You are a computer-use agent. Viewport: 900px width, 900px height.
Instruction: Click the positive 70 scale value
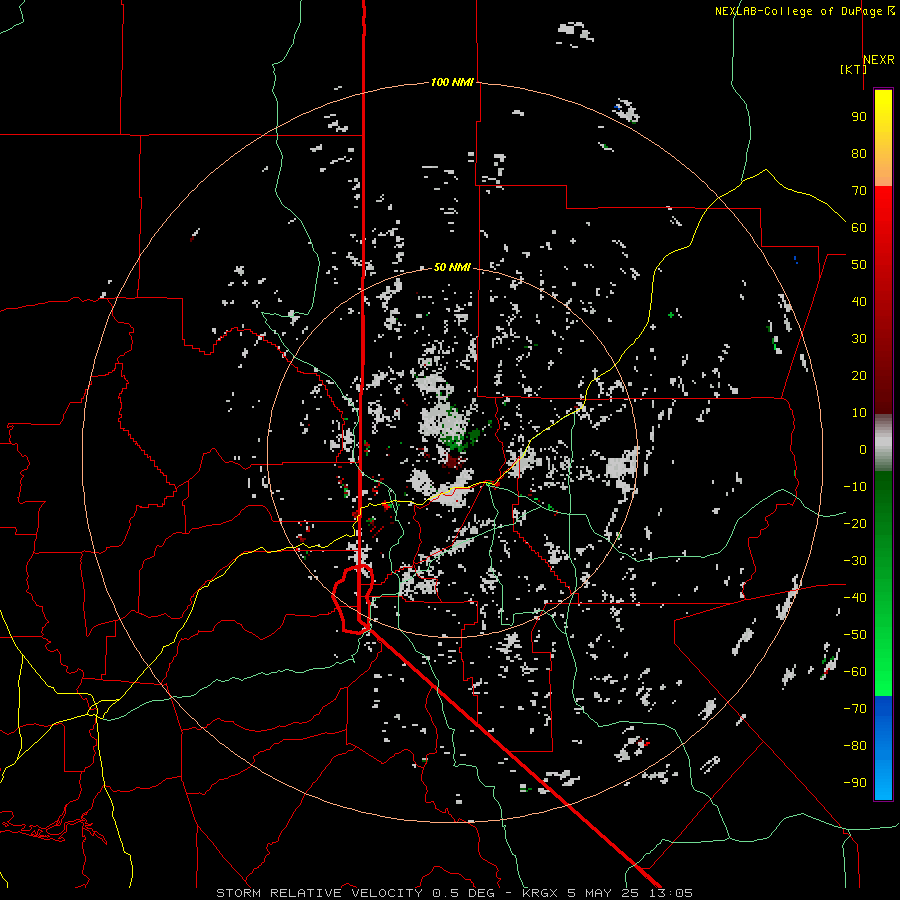point(859,191)
